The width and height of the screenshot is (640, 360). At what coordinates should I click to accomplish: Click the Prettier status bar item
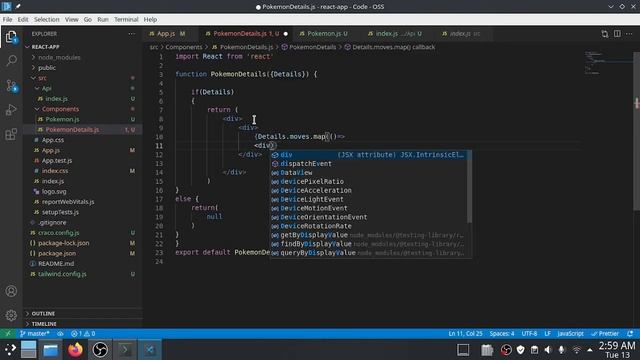coord(605,333)
